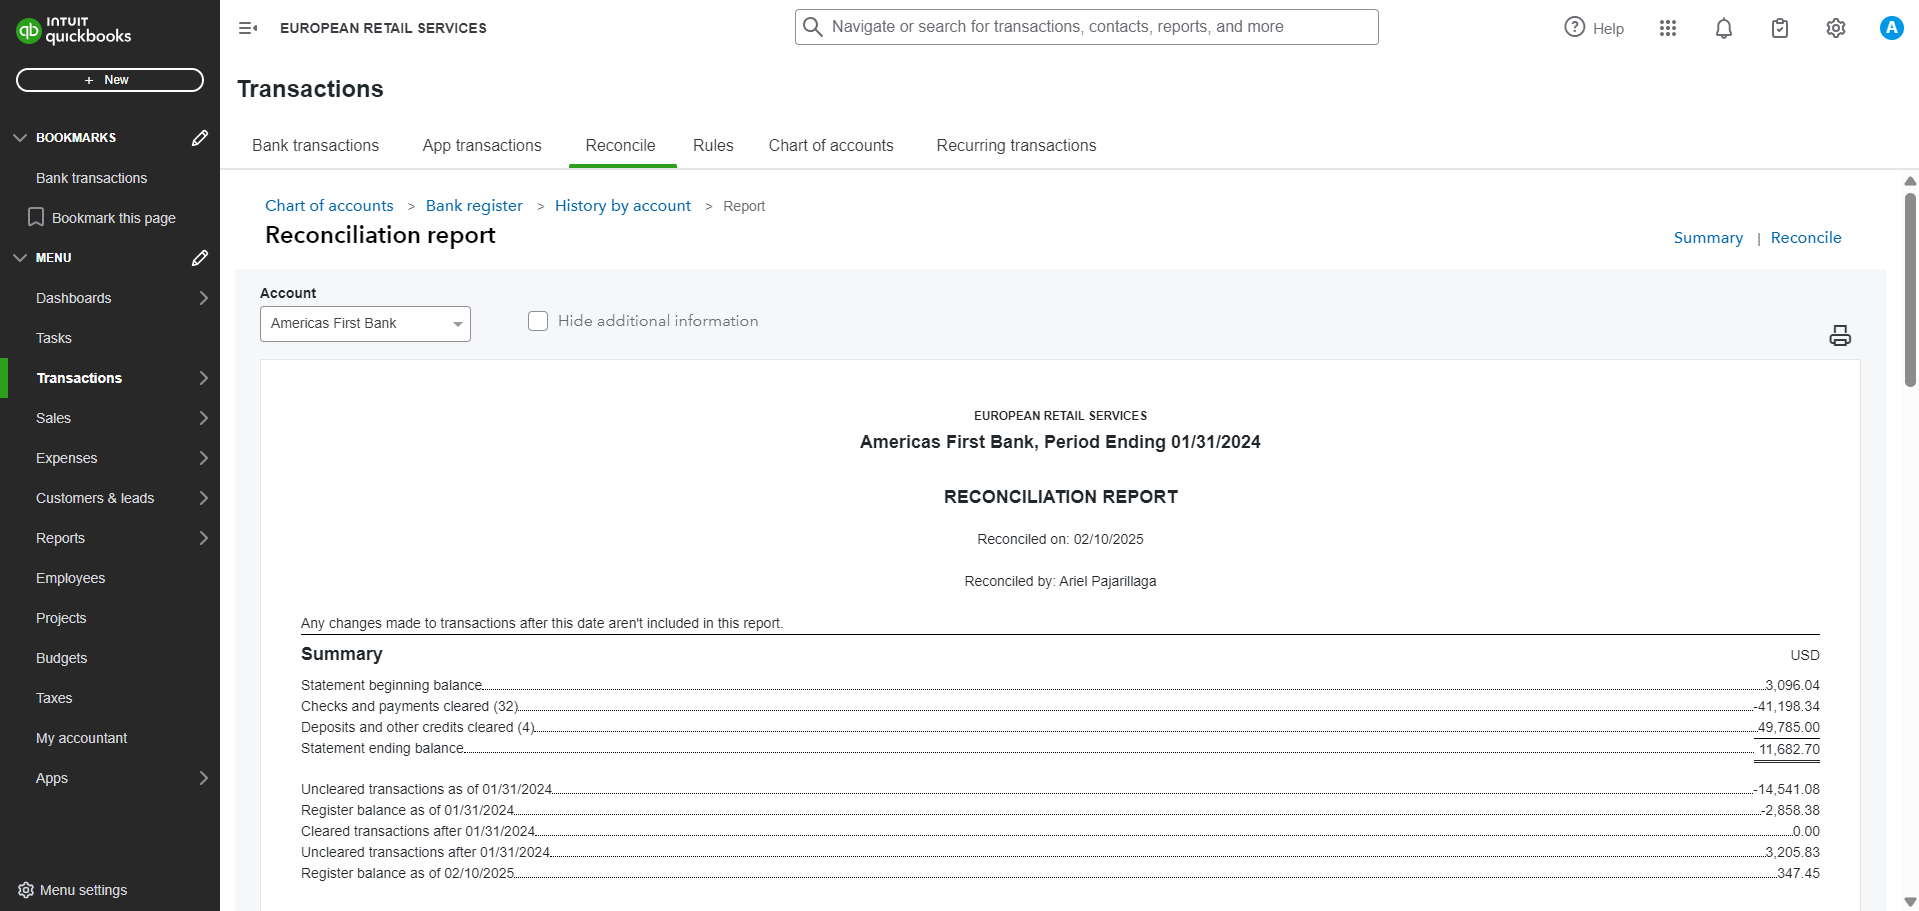1919x911 pixels.
Task: Open the Summary link
Action: 1708,238
